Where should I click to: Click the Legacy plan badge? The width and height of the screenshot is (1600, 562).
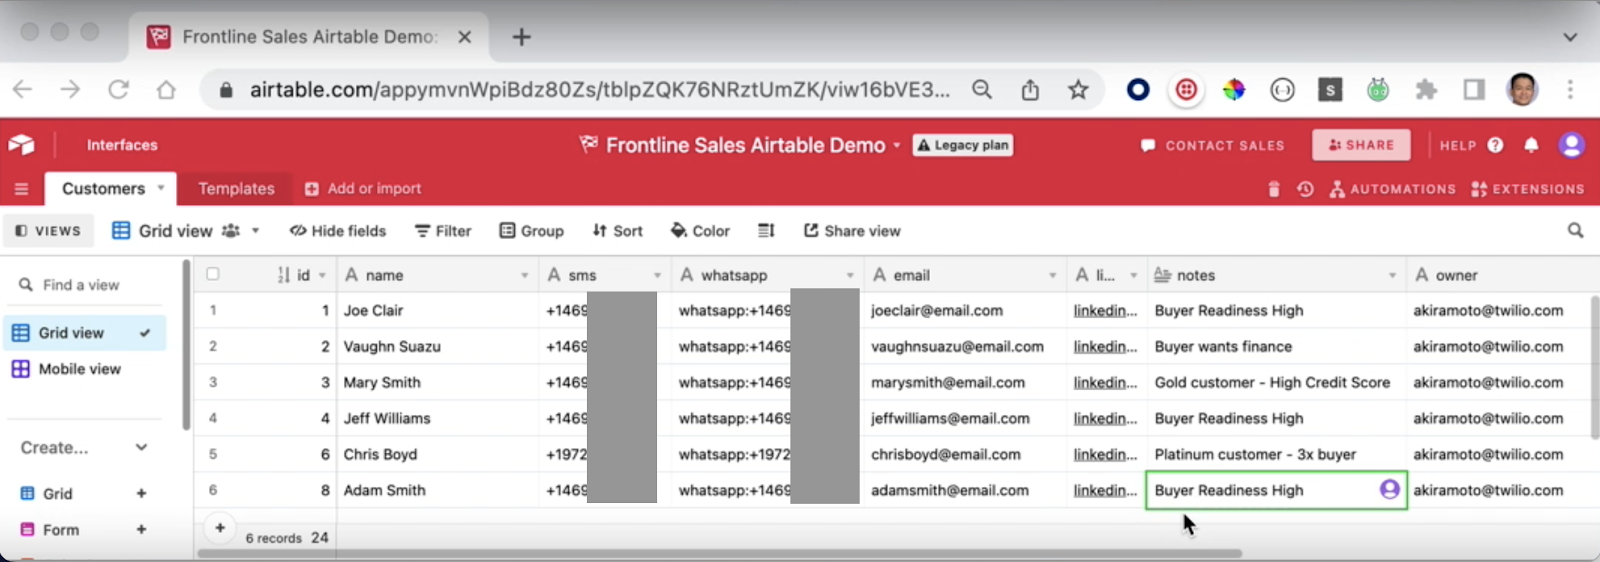coord(963,145)
